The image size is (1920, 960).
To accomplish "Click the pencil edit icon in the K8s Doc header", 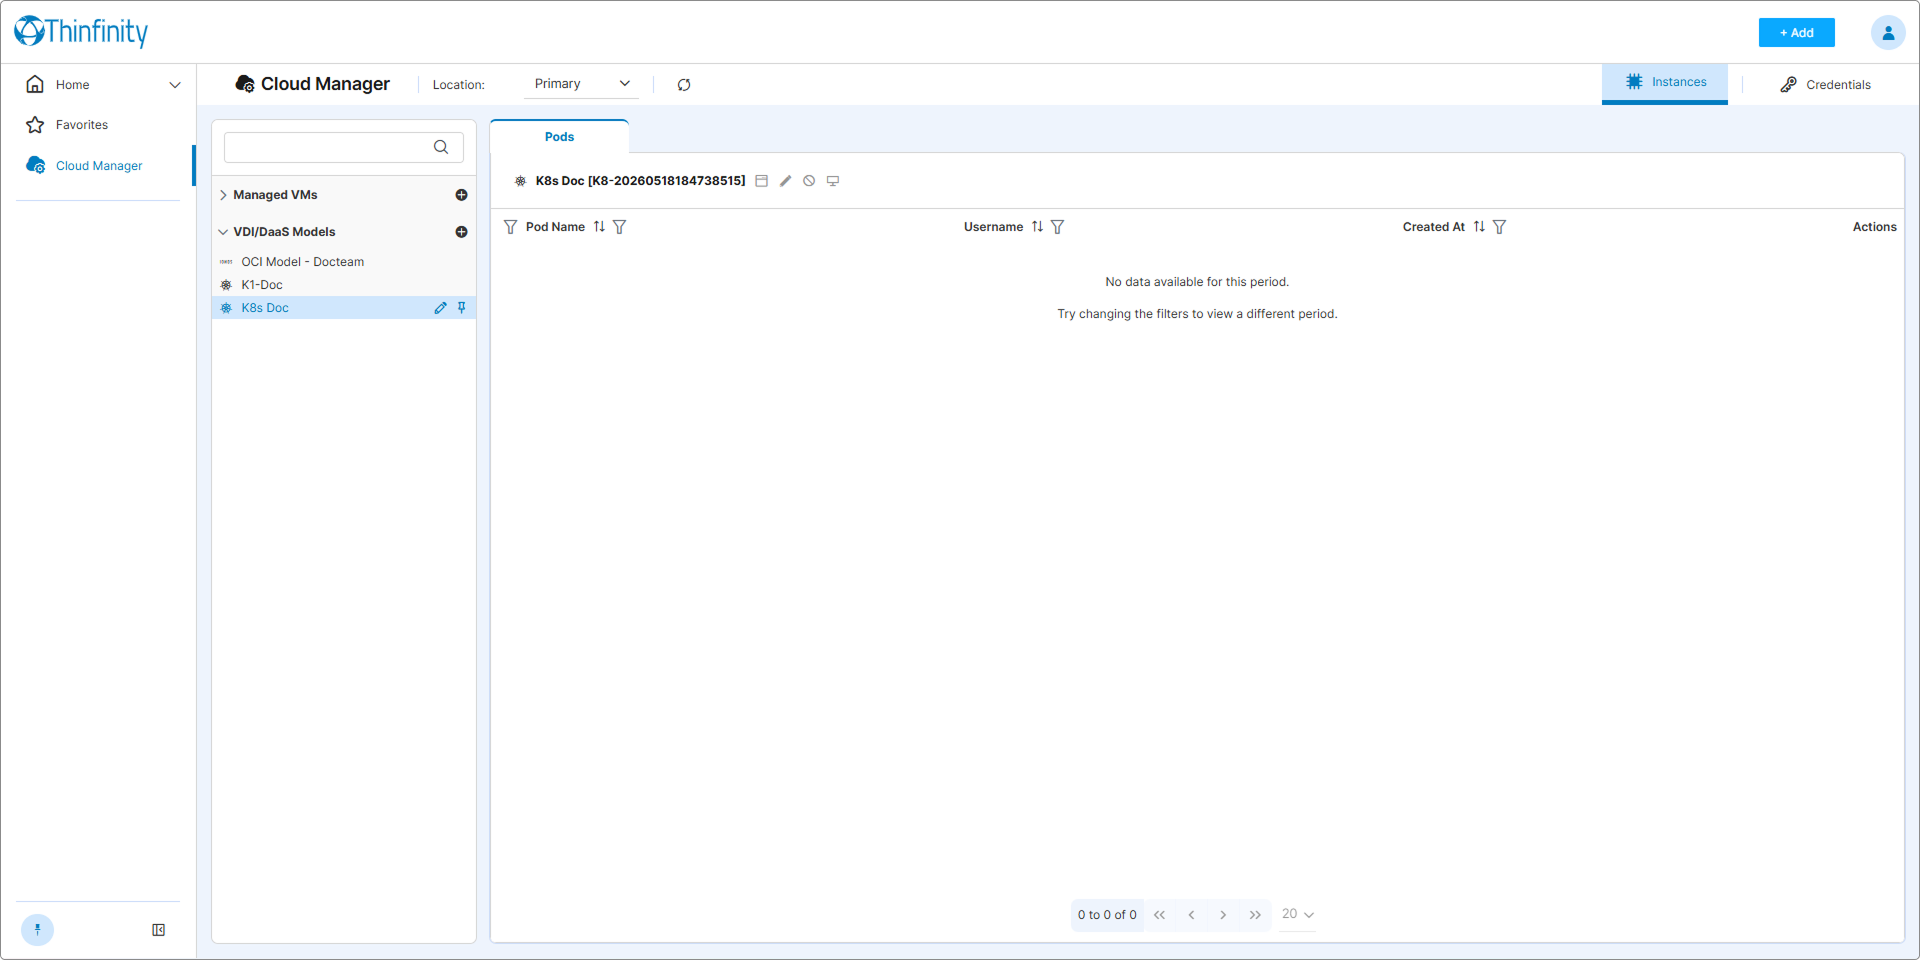I will (x=786, y=181).
